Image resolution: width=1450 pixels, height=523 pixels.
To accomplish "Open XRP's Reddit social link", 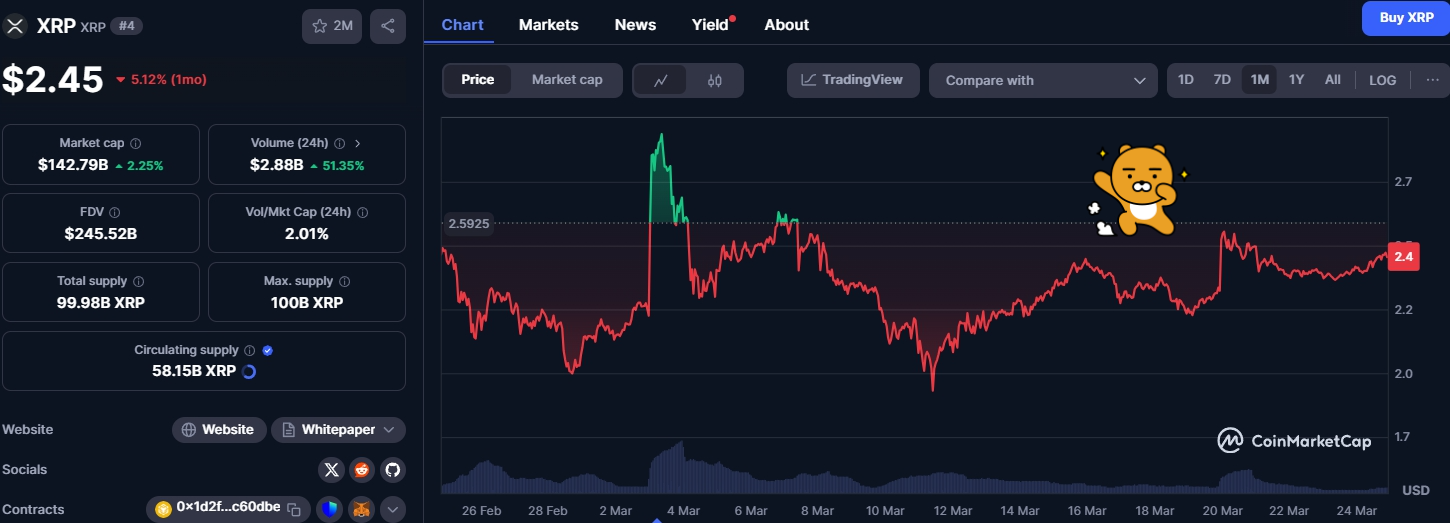I will click(x=362, y=470).
